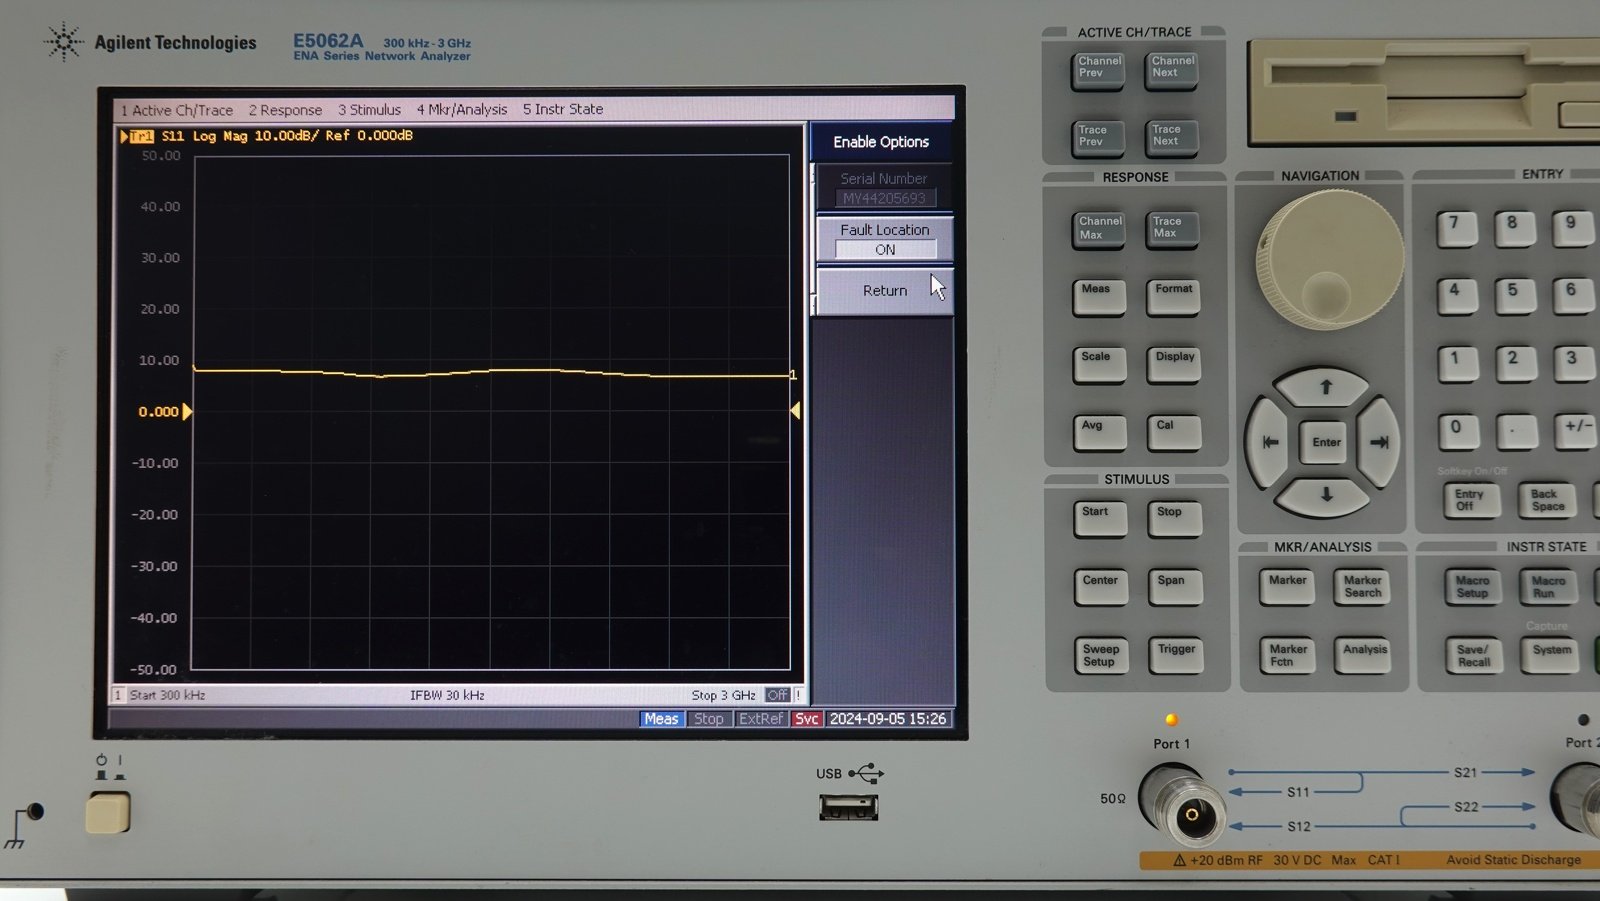Click the Channel Max key

(1099, 229)
